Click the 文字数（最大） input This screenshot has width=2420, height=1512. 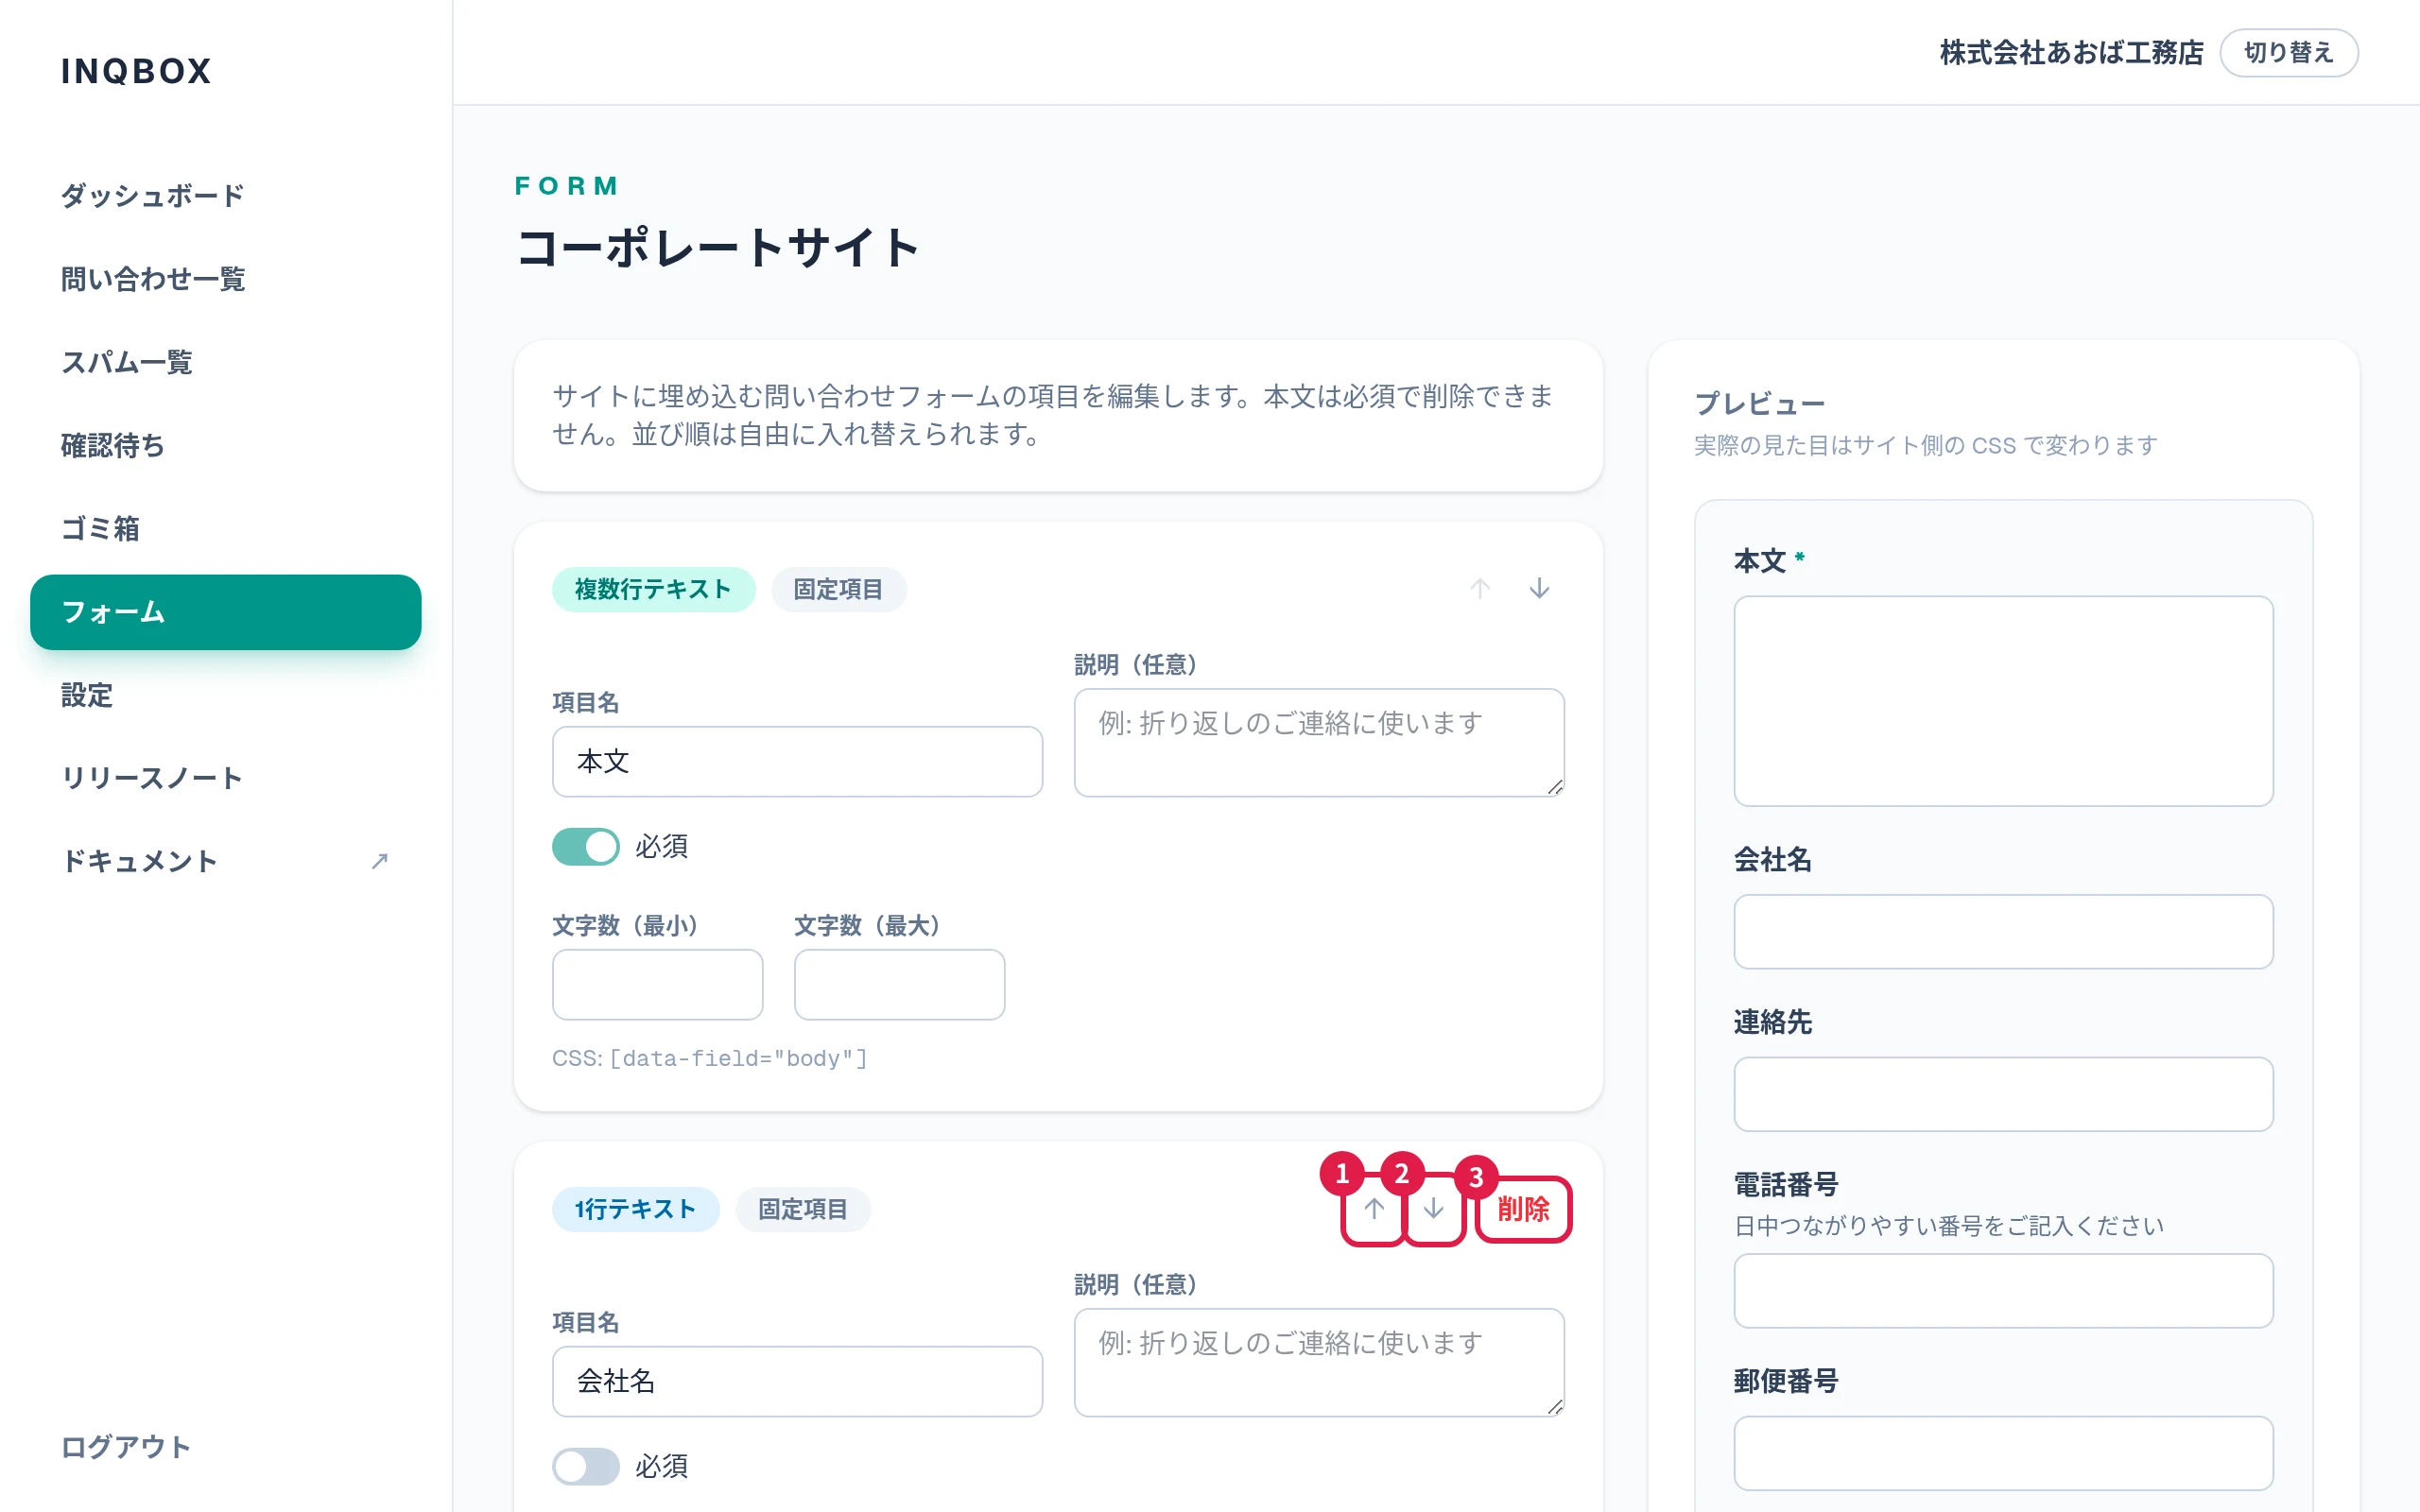point(899,985)
